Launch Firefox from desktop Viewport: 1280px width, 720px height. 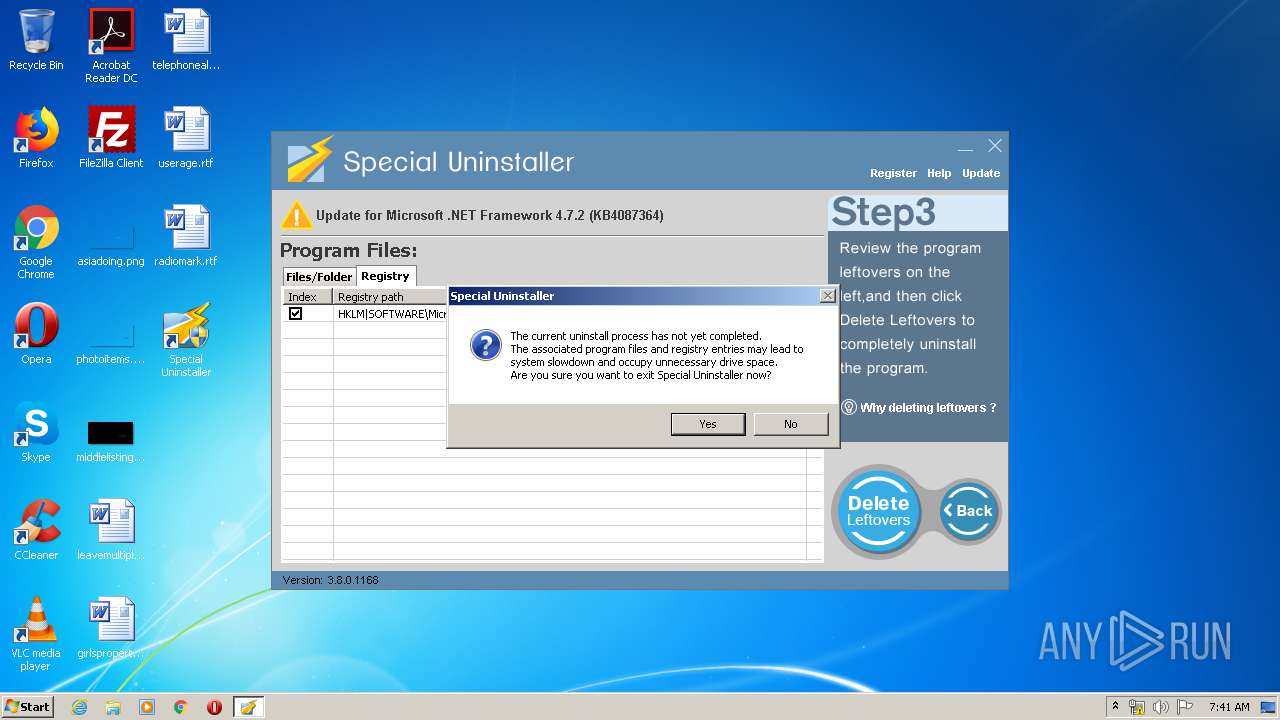(36, 139)
